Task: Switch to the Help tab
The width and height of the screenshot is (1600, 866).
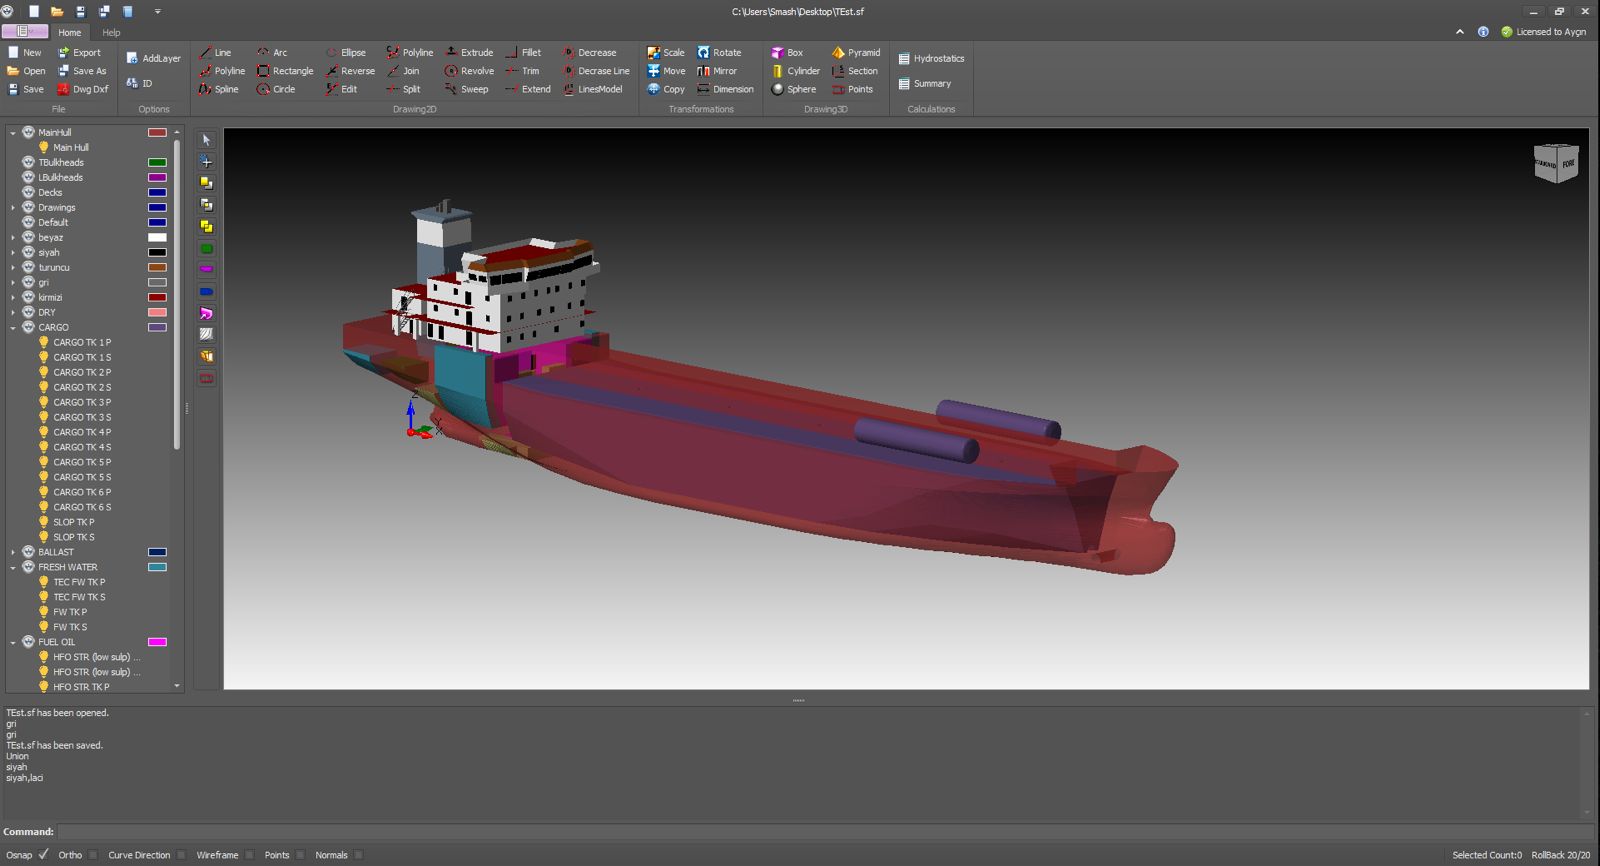Action: 111,33
